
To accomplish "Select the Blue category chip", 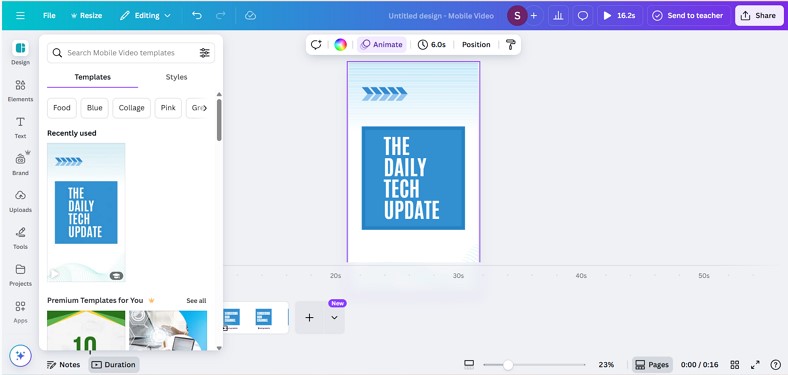I will (94, 108).
